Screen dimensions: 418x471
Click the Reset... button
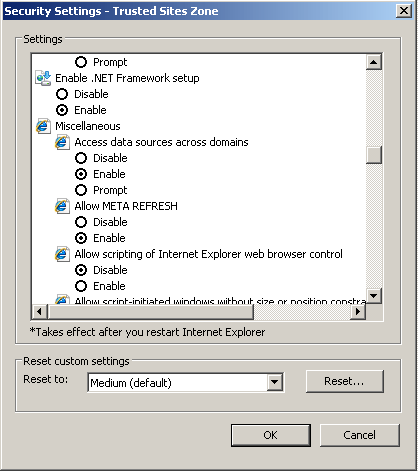pyautogui.click(x=345, y=381)
